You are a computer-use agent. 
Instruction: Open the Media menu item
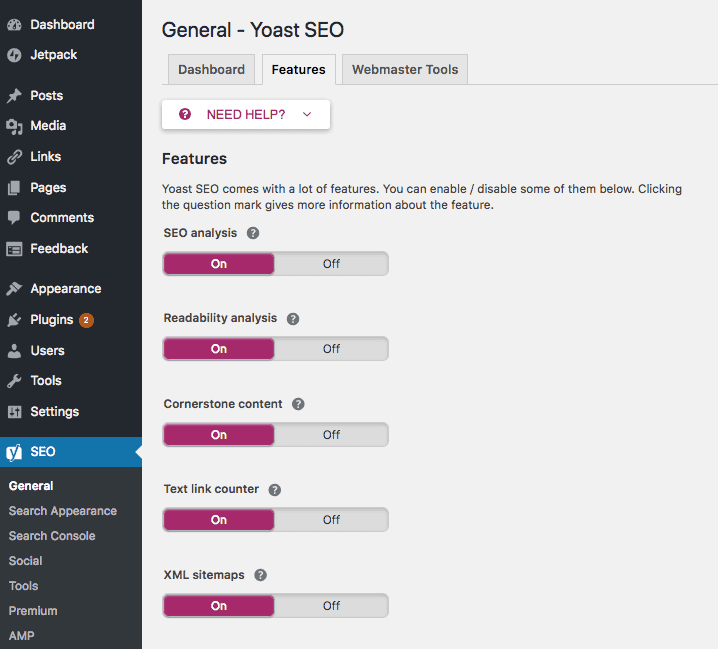(x=48, y=126)
